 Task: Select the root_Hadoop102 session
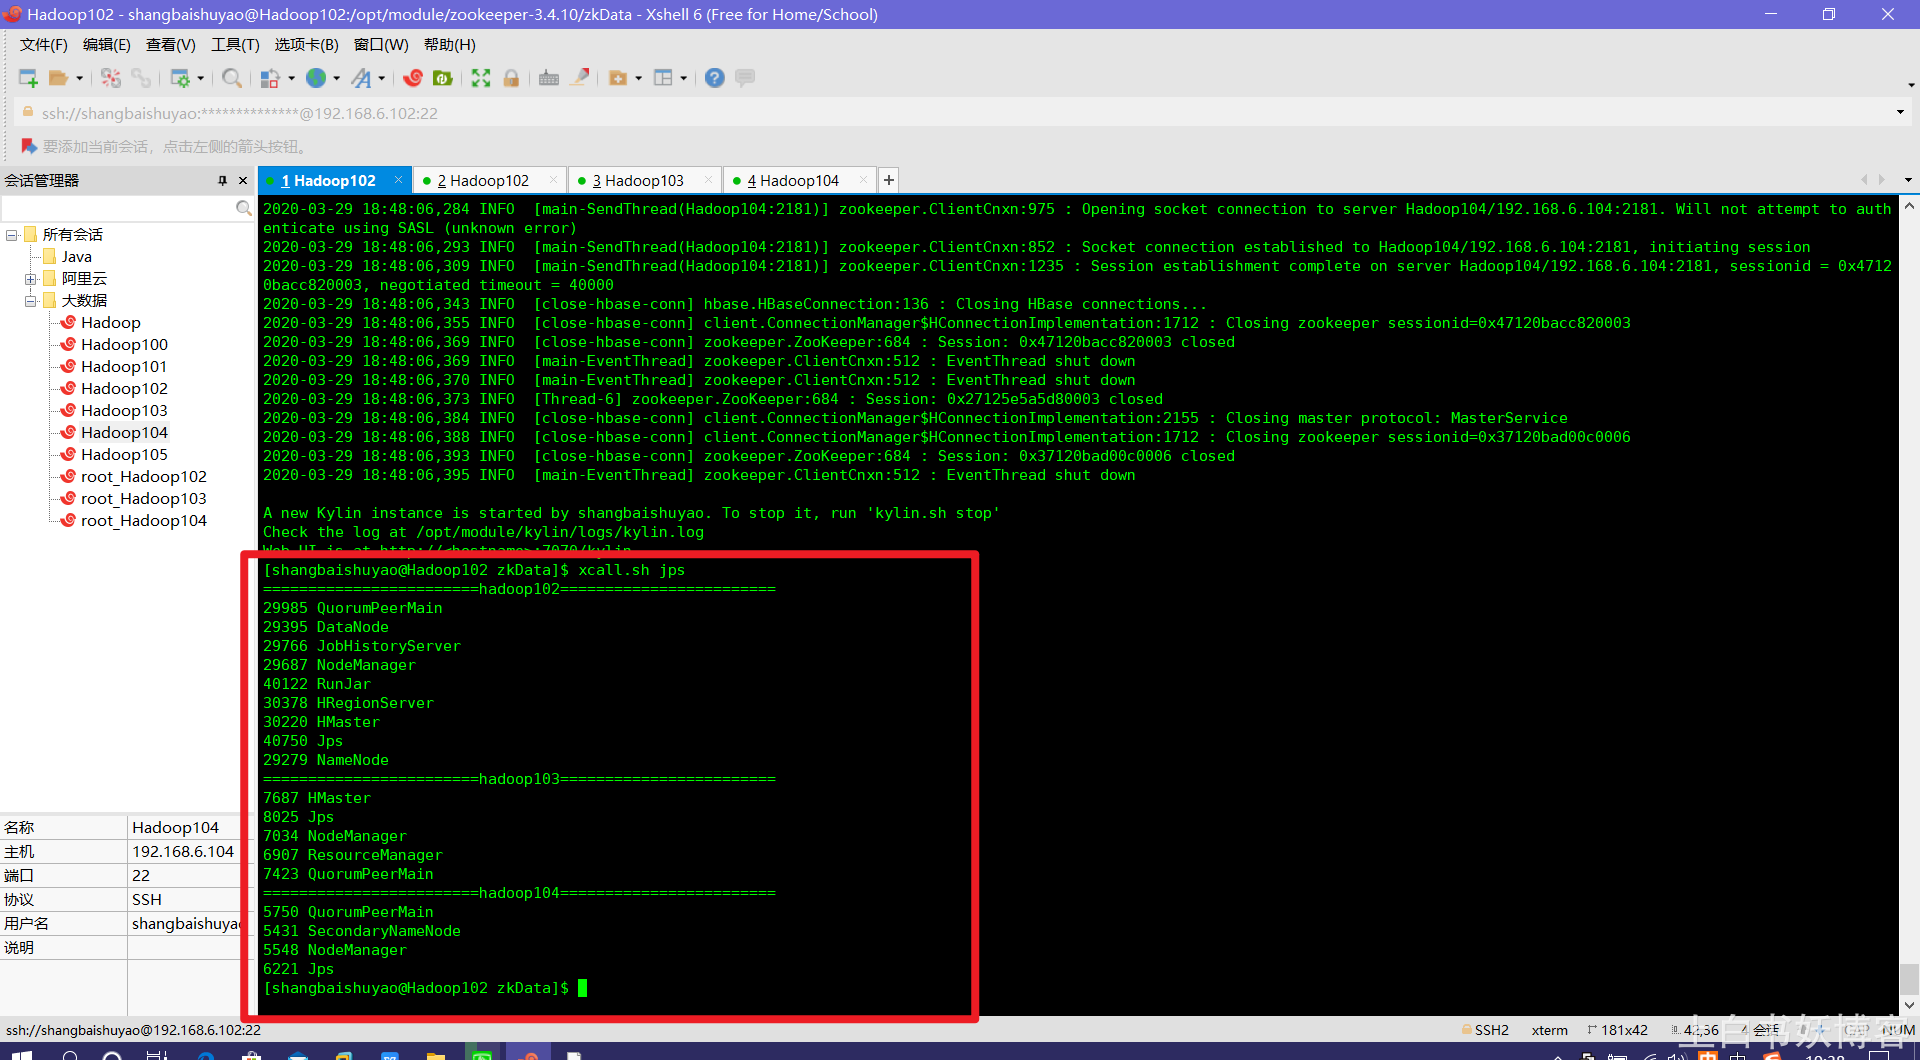click(143, 477)
